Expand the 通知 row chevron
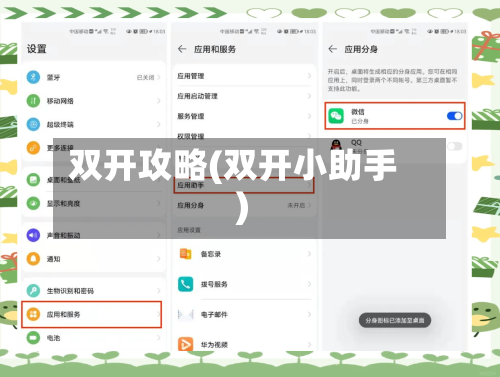500x377 pixels. pos(159,259)
